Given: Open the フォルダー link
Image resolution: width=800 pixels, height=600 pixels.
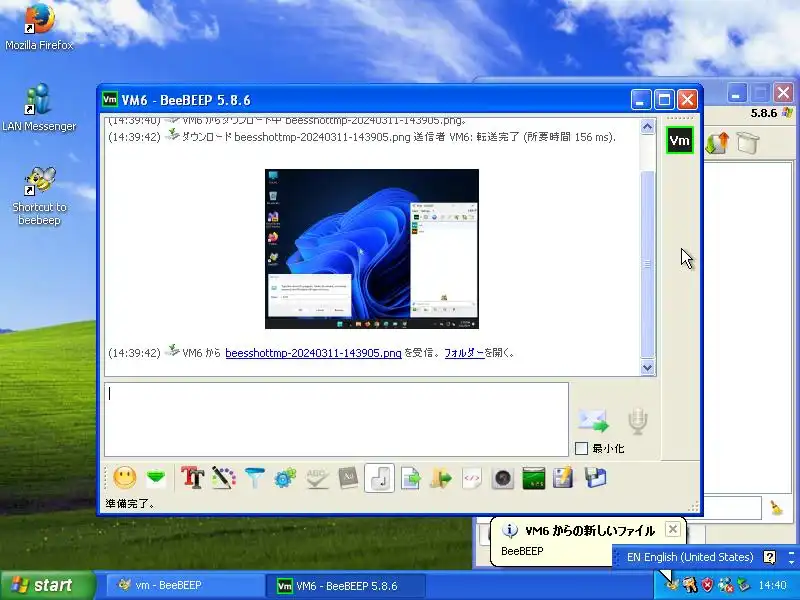Looking at the screenshot, I should pos(464,353).
